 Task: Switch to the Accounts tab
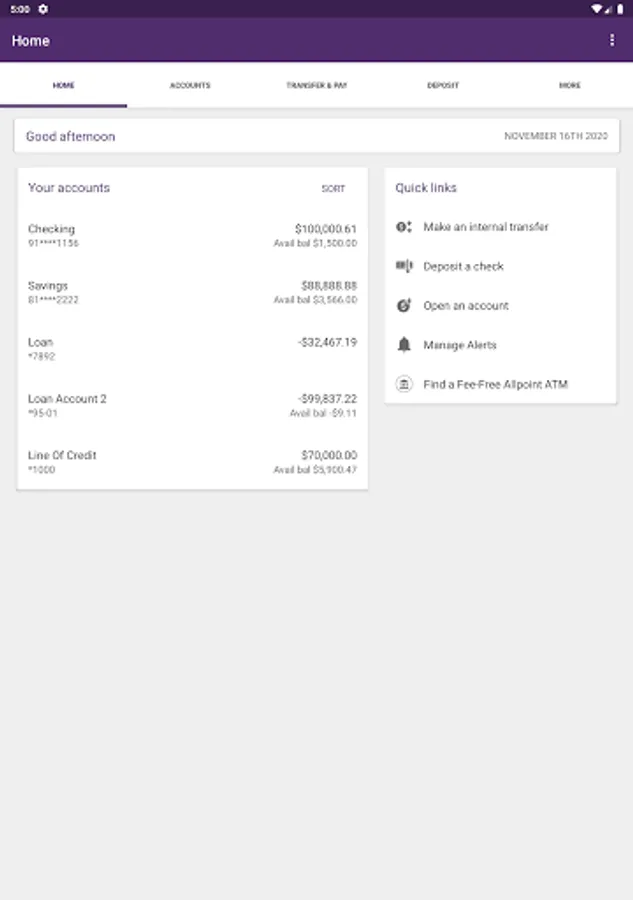pos(190,86)
